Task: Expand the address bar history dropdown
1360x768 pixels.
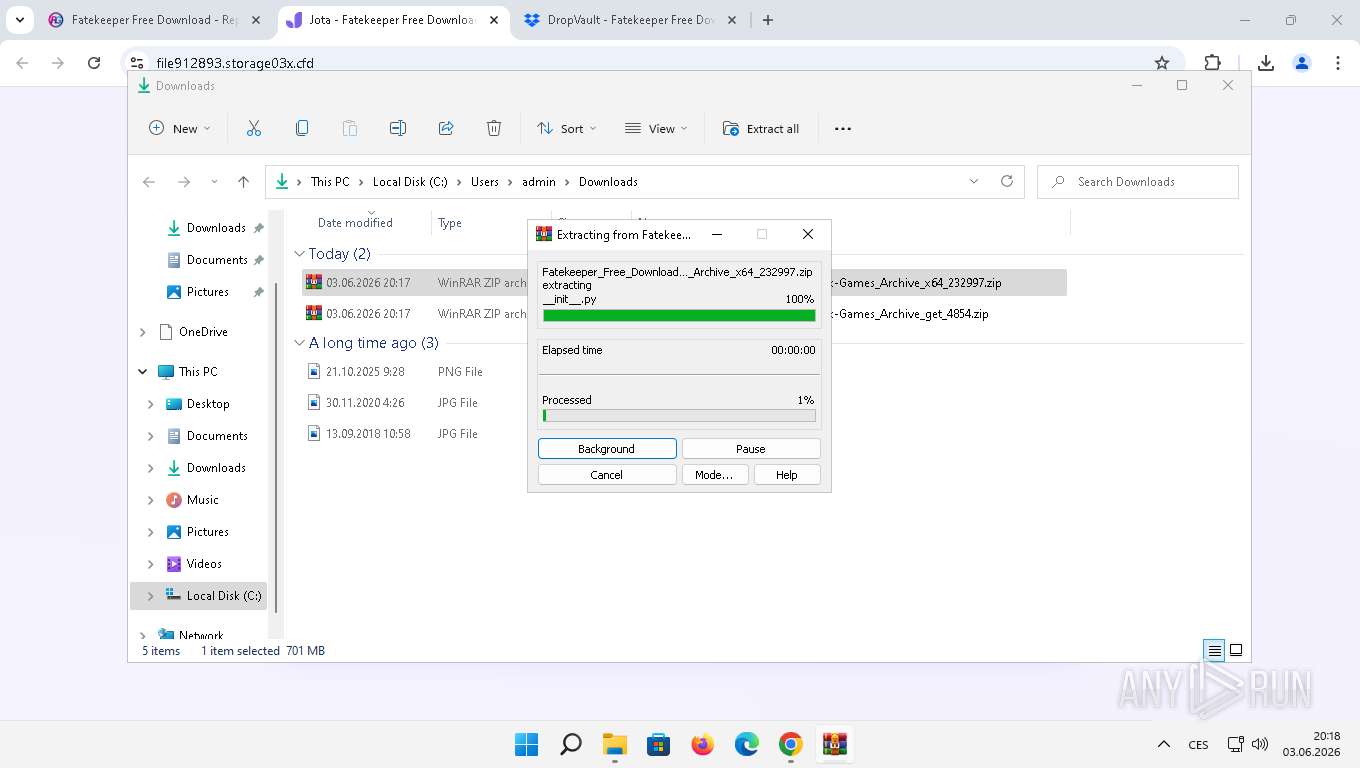Action: tap(974, 181)
